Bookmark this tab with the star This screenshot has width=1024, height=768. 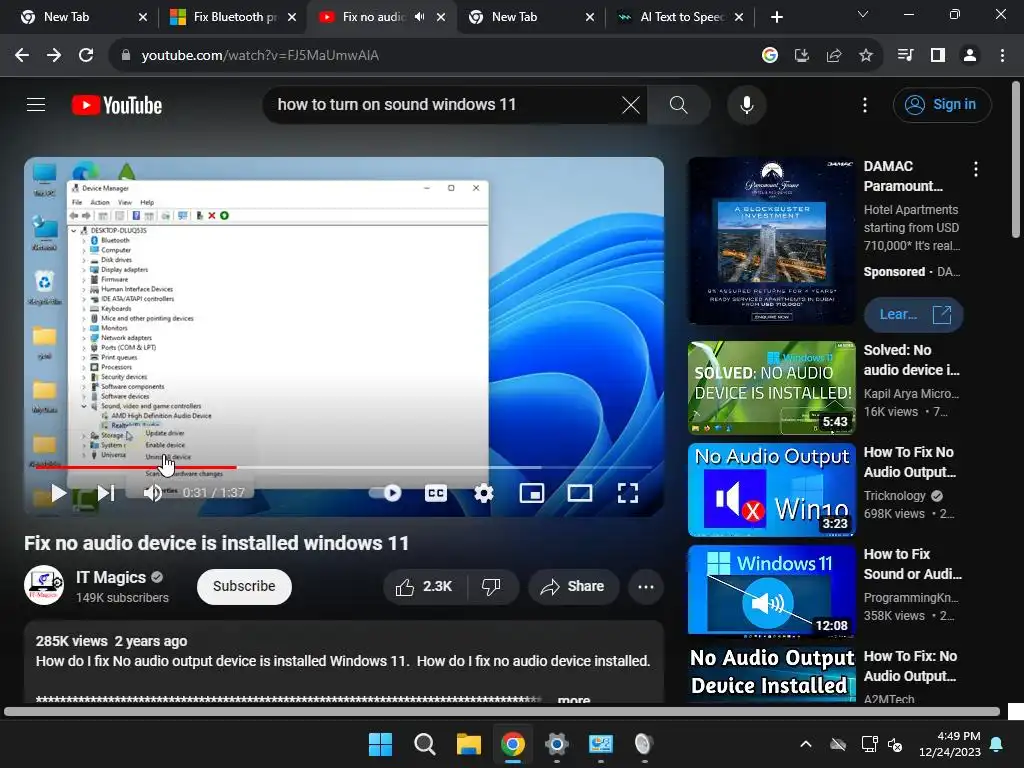pyautogui.click(x=865, y=56)
